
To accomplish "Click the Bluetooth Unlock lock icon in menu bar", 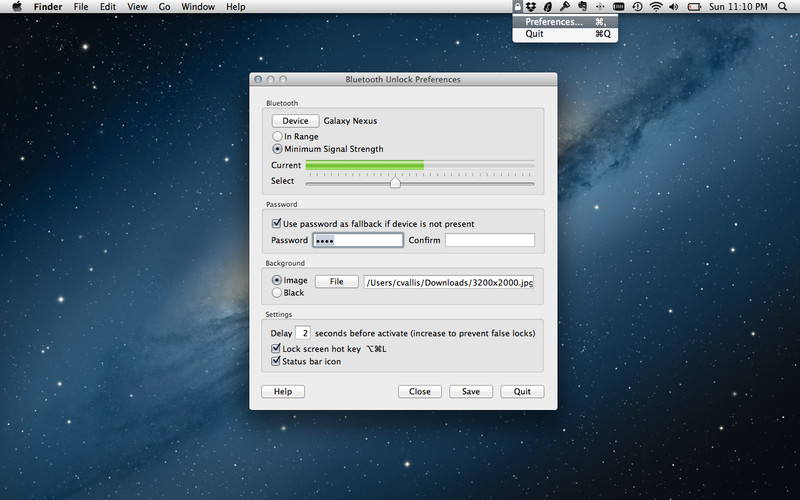I will (517, 7).
